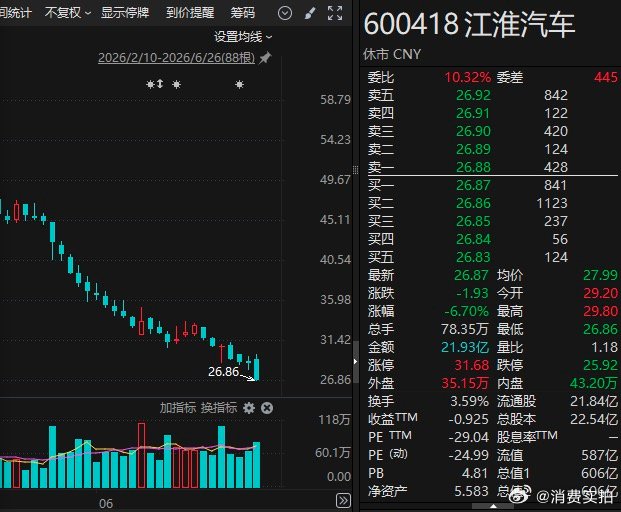
Task: Click the 委差 value 445
Action: point(606,78)
